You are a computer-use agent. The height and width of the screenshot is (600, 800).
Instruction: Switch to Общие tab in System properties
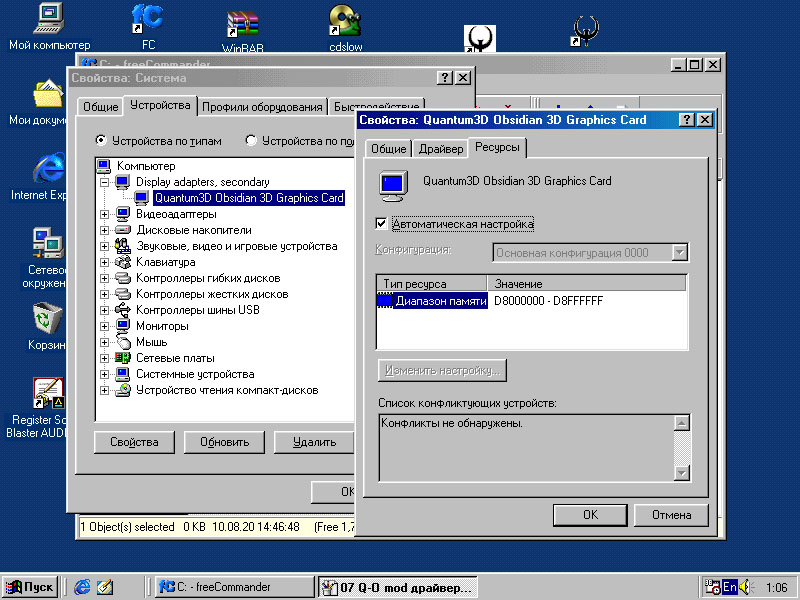pos(101,107)
